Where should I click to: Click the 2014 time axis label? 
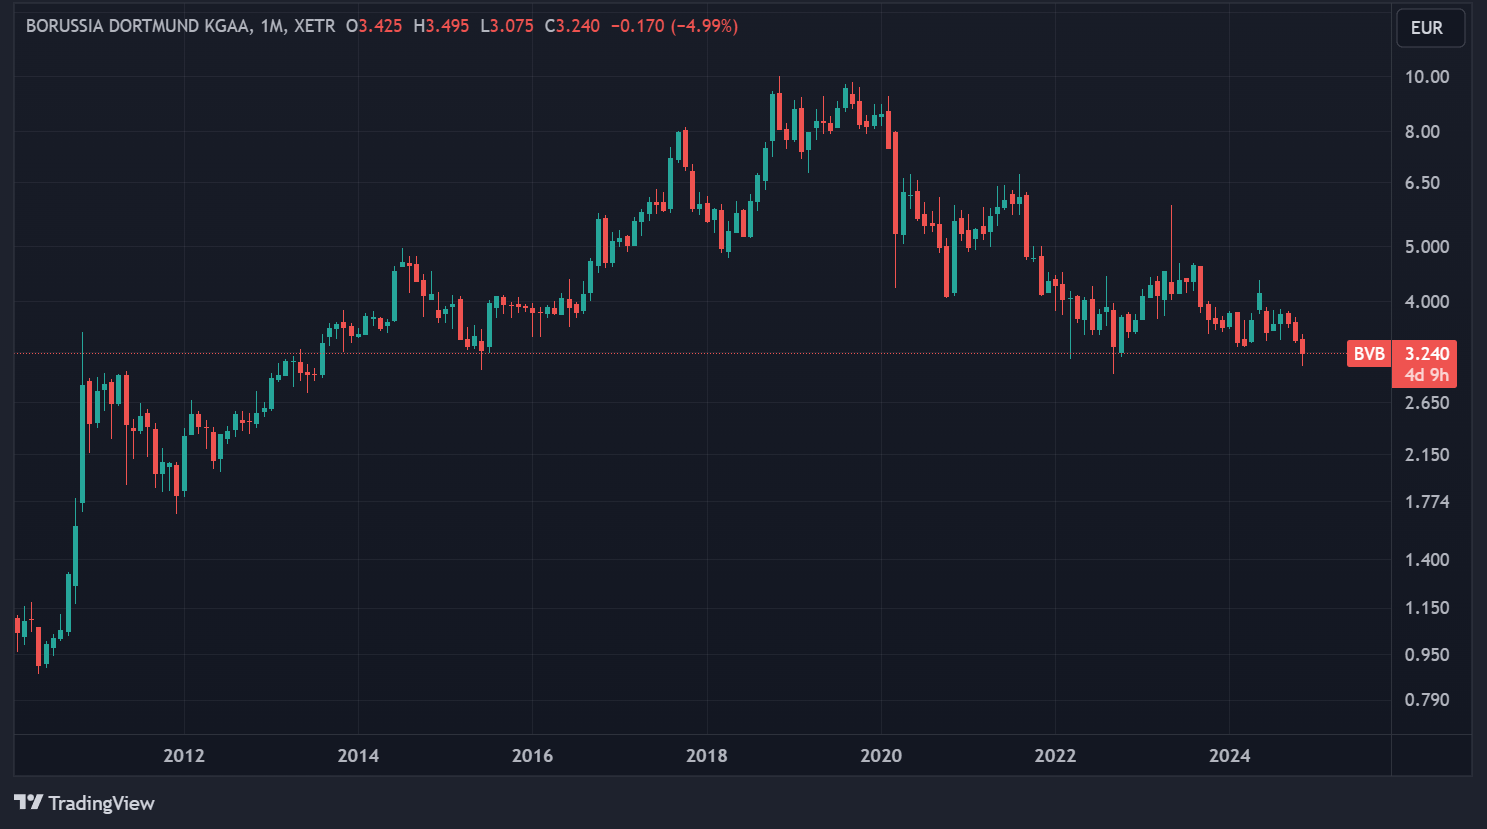point(358,756)
